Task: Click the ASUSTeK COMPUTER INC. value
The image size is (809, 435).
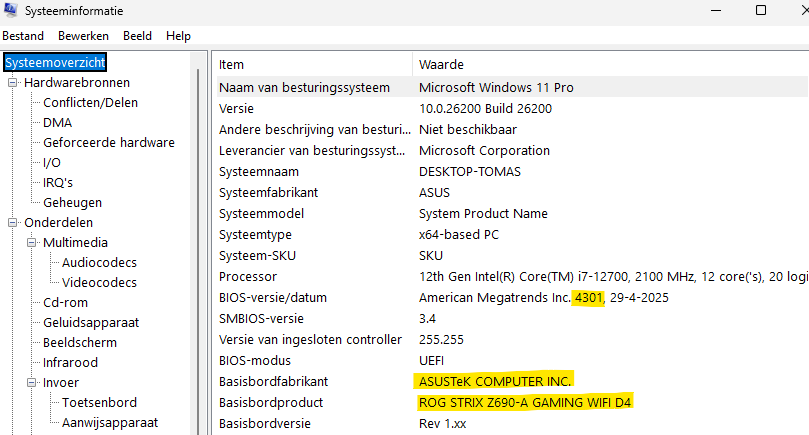Action: tap(495, 382)
